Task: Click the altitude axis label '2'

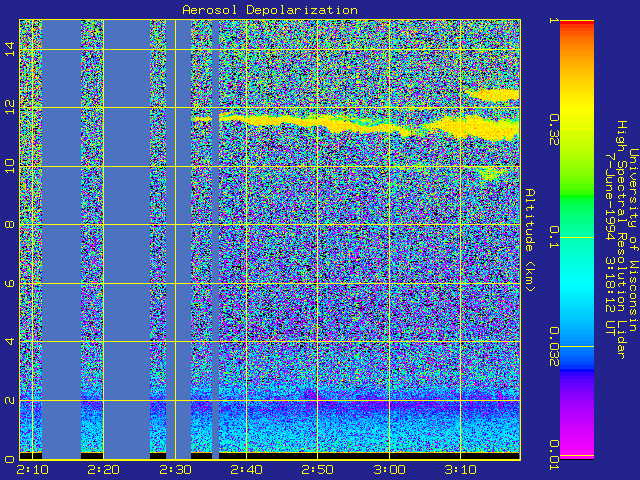Action: tap(10, 400)
